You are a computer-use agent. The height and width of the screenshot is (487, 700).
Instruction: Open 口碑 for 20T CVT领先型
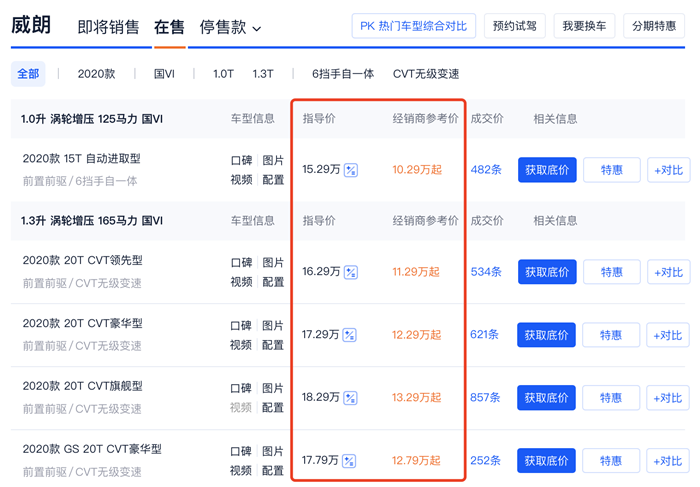[x=242, y=262]
